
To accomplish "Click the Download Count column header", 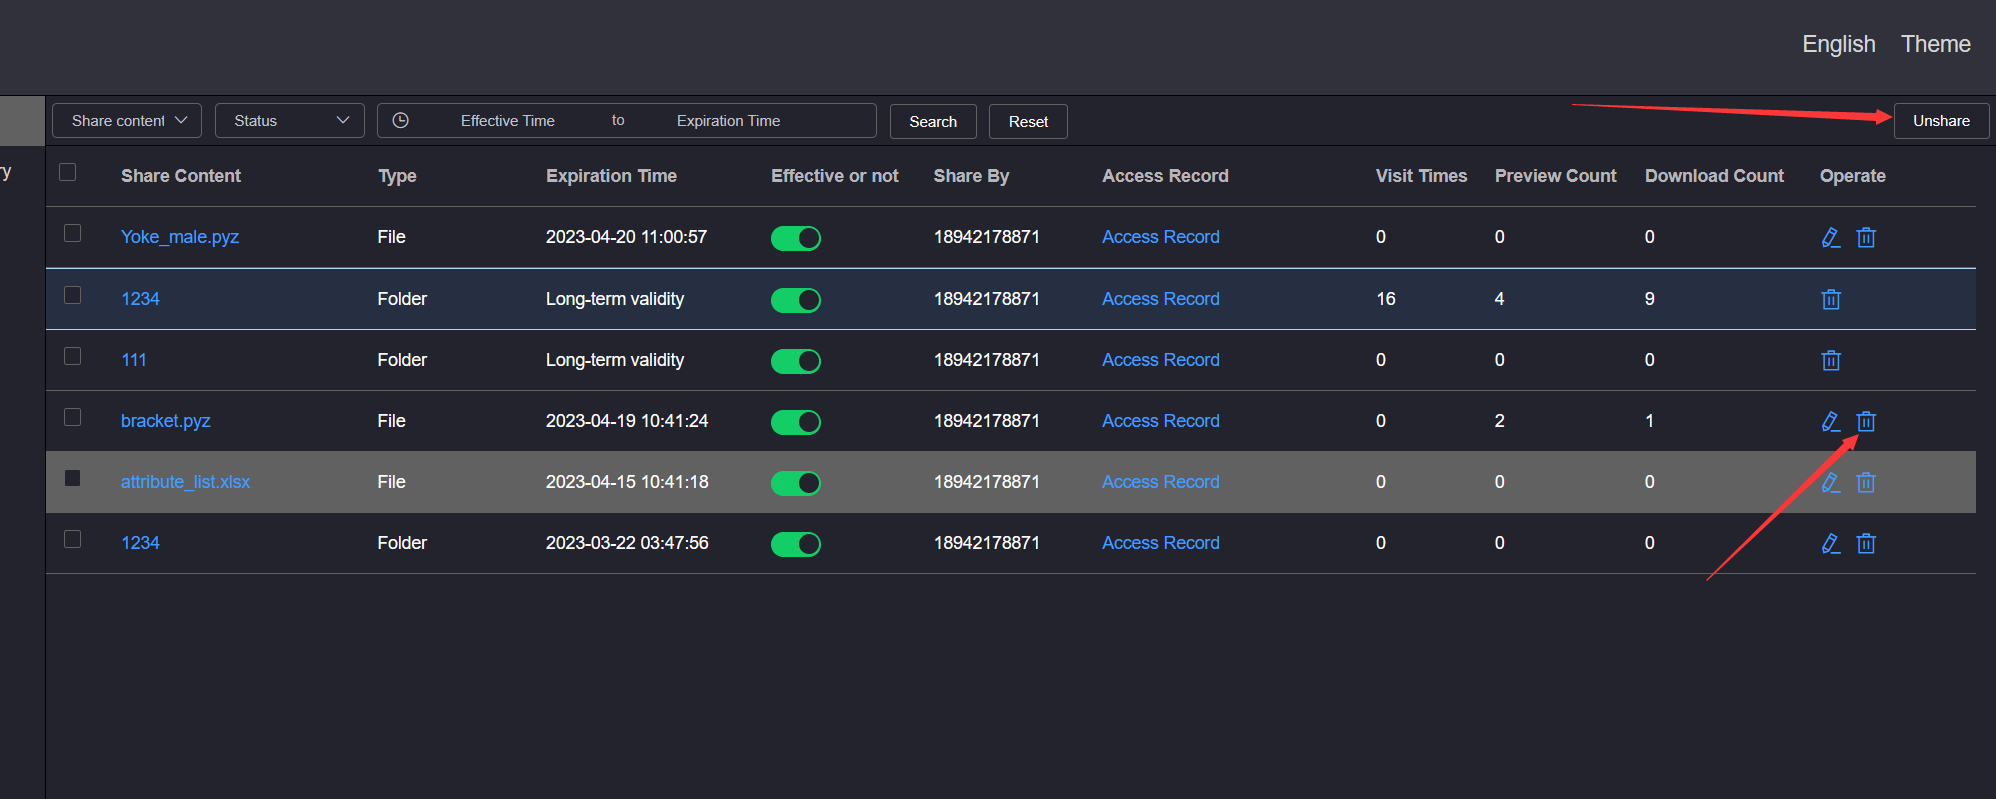I will [1714, 176].
